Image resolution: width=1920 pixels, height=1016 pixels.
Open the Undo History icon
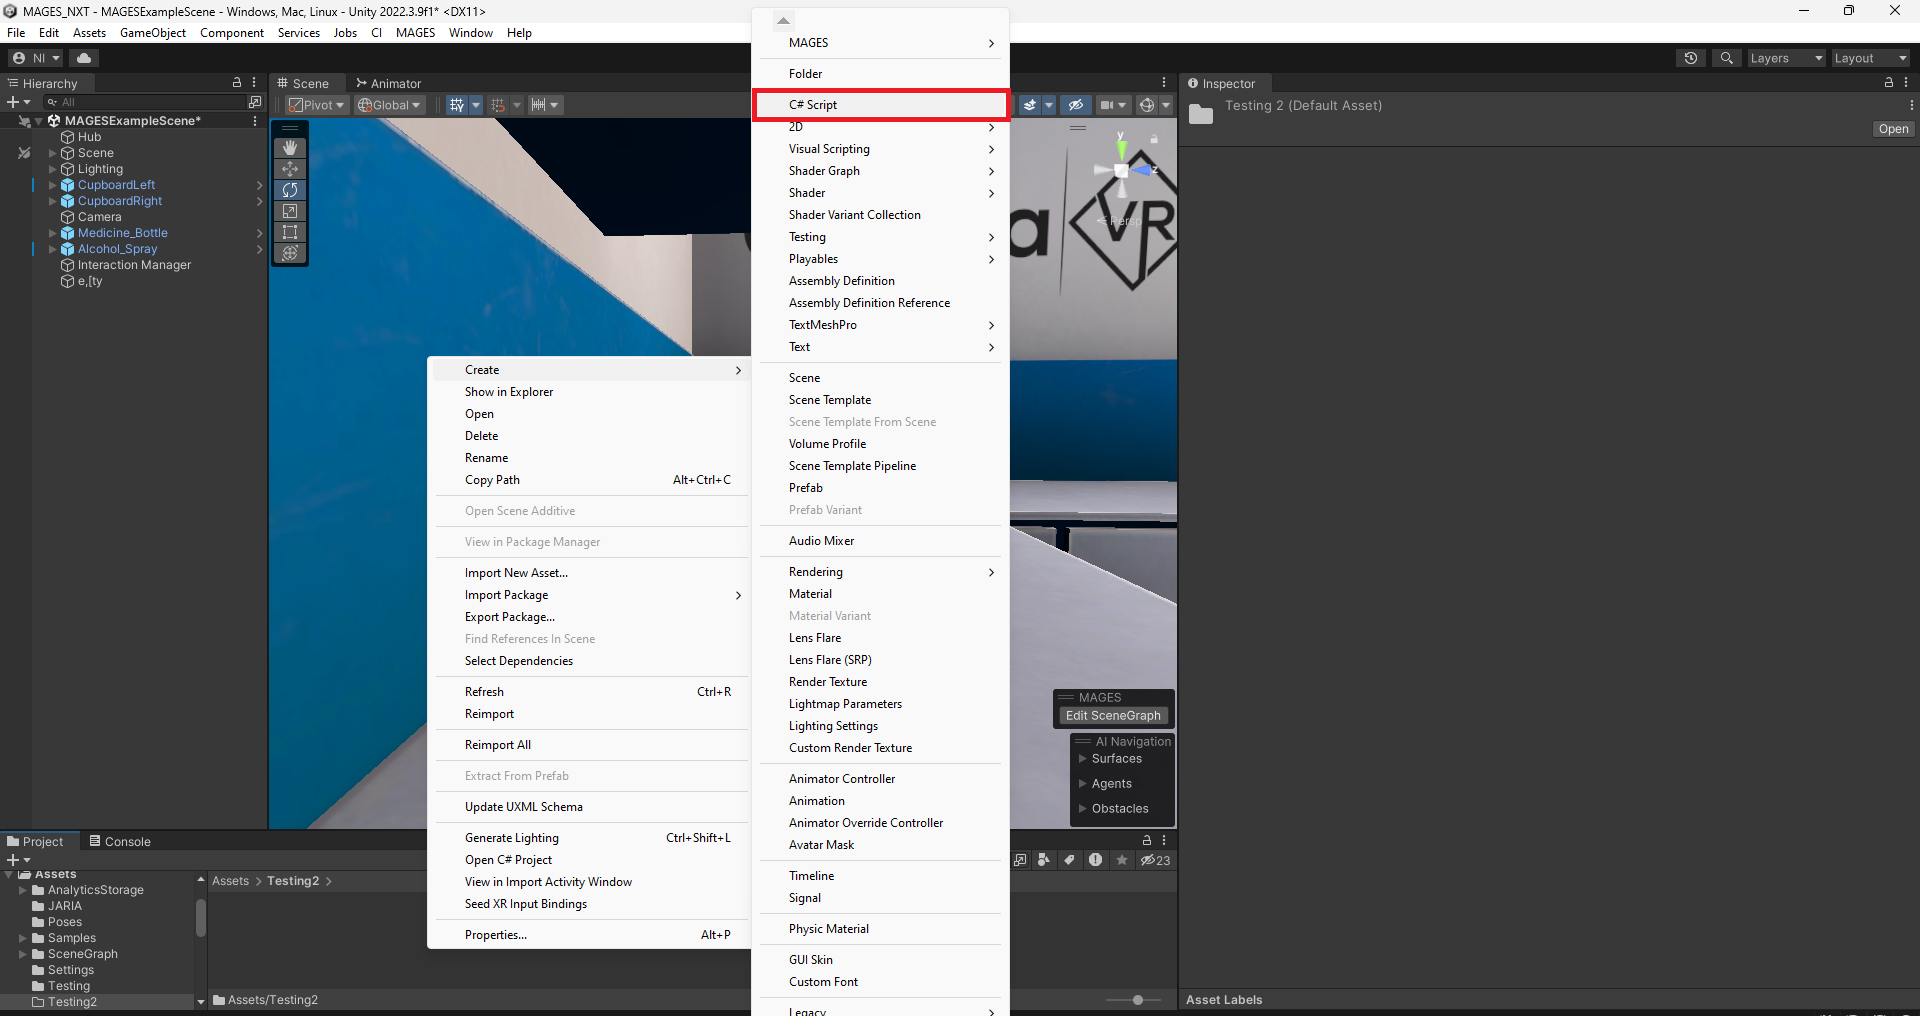(1691, 58)
